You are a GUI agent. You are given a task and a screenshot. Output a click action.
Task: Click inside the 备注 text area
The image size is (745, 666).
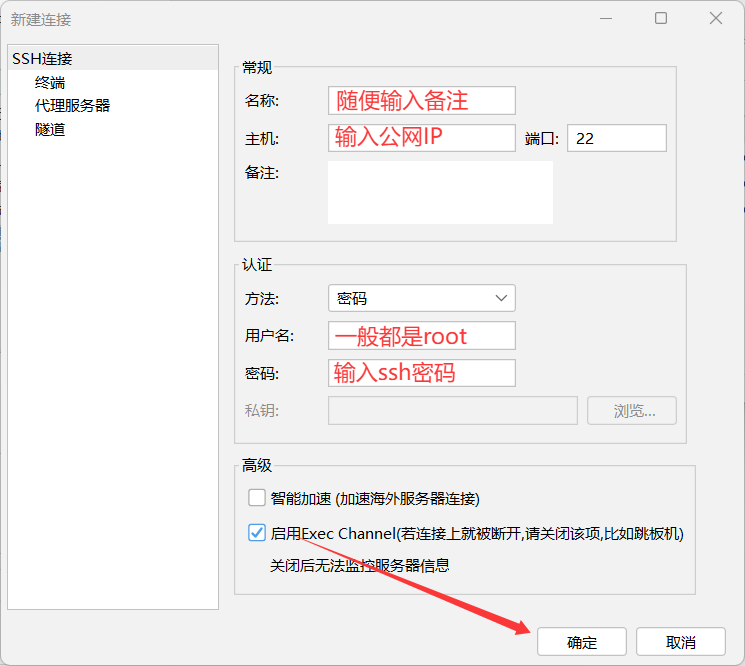440,192
